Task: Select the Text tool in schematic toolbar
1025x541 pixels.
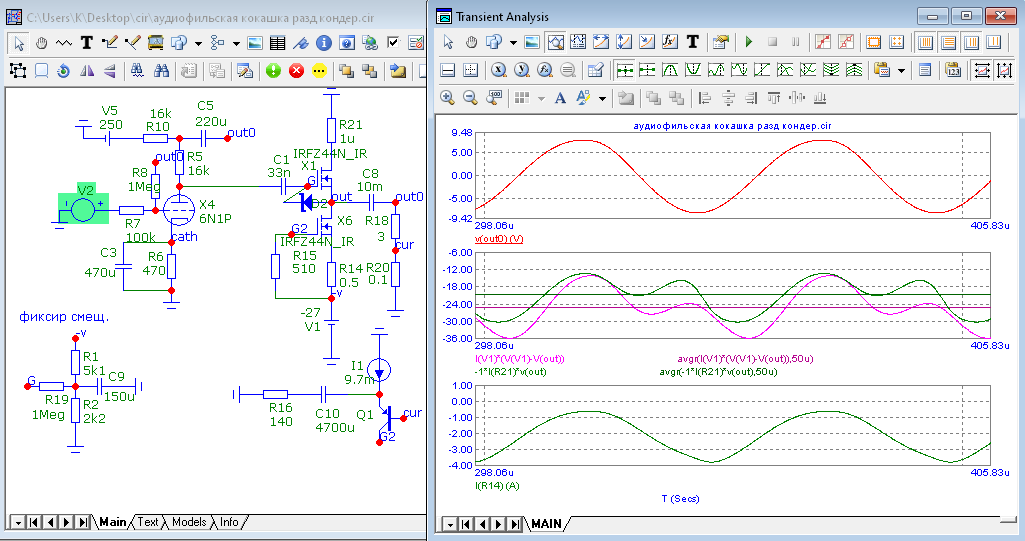Action: point(87,43)
